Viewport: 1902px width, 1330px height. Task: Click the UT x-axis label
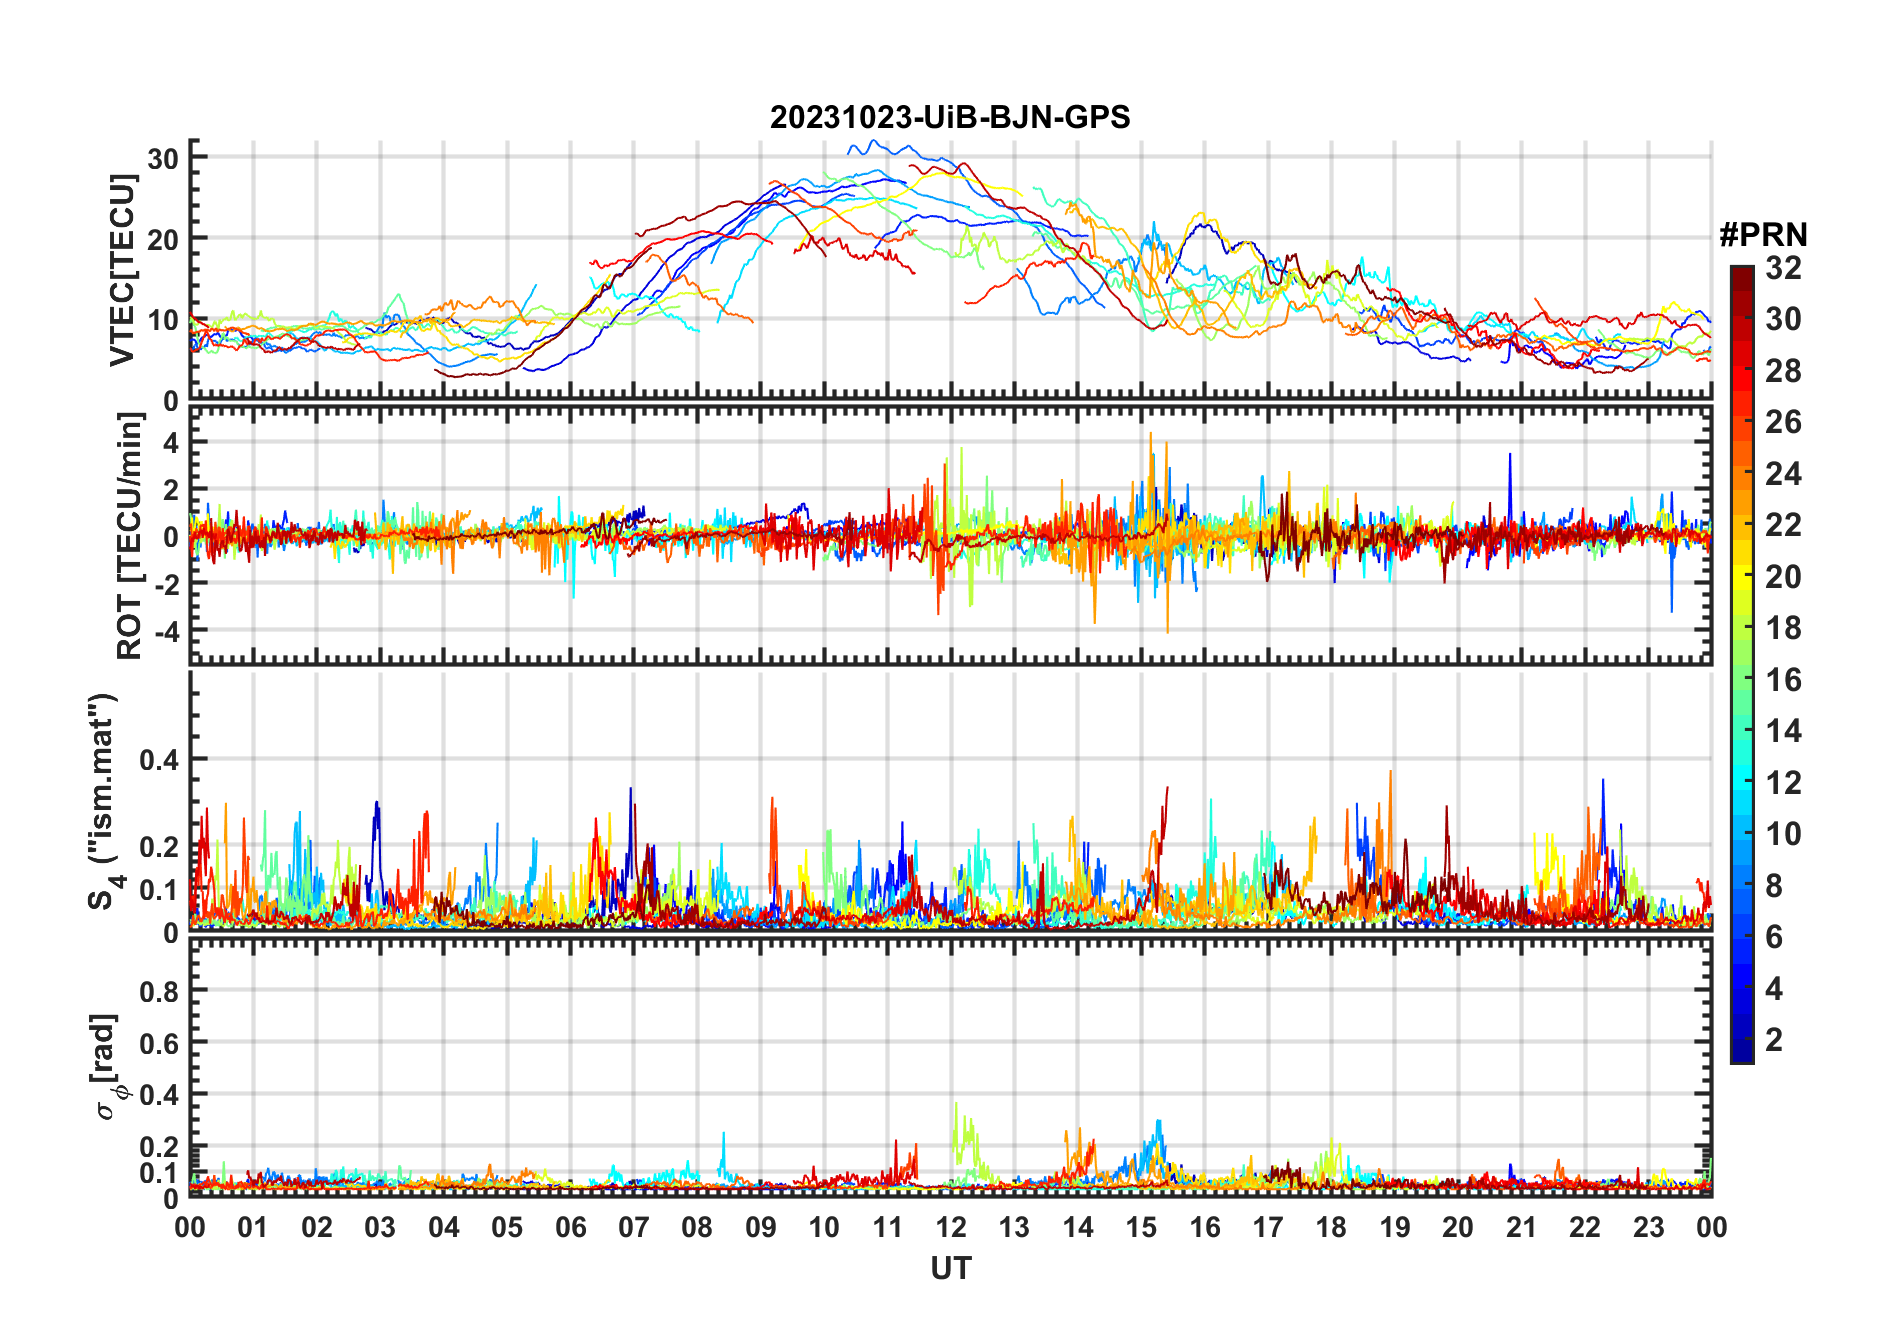[951, 1268]
